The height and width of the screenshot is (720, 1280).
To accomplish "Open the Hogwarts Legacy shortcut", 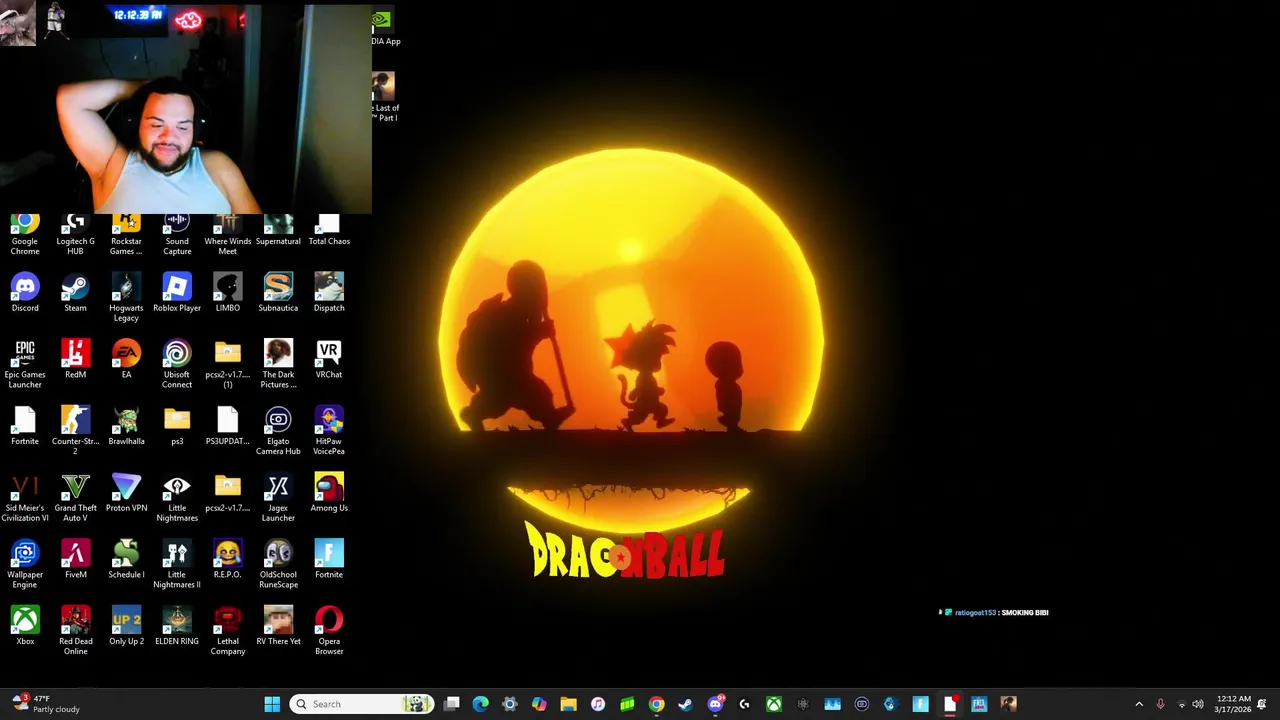I will click(126, 297).
